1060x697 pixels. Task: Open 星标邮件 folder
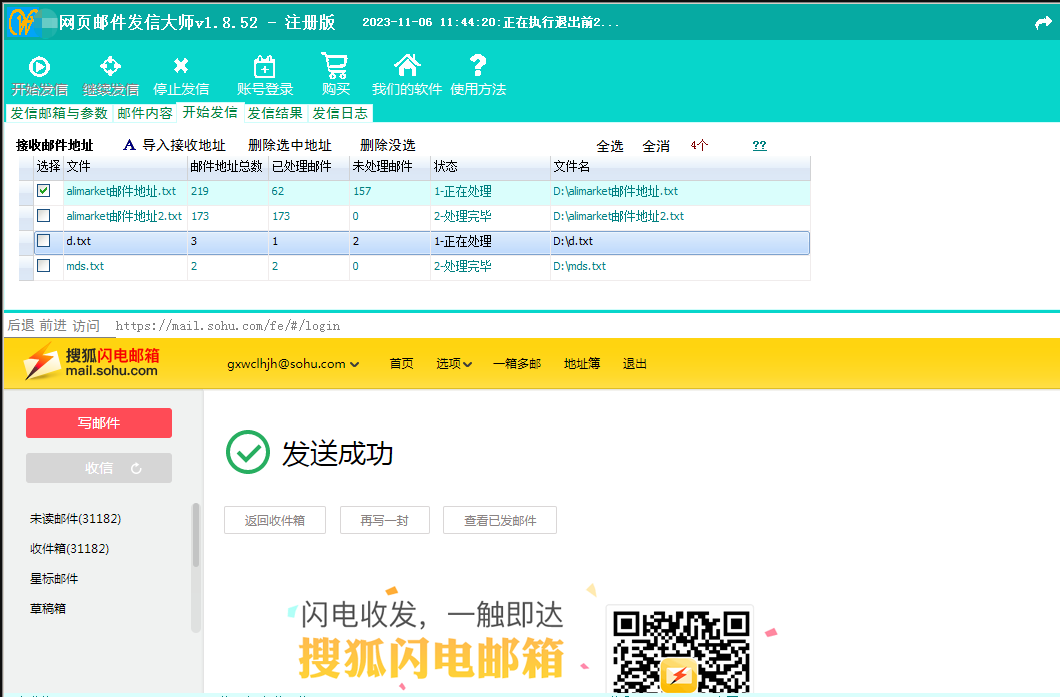(x=54, y=578)
